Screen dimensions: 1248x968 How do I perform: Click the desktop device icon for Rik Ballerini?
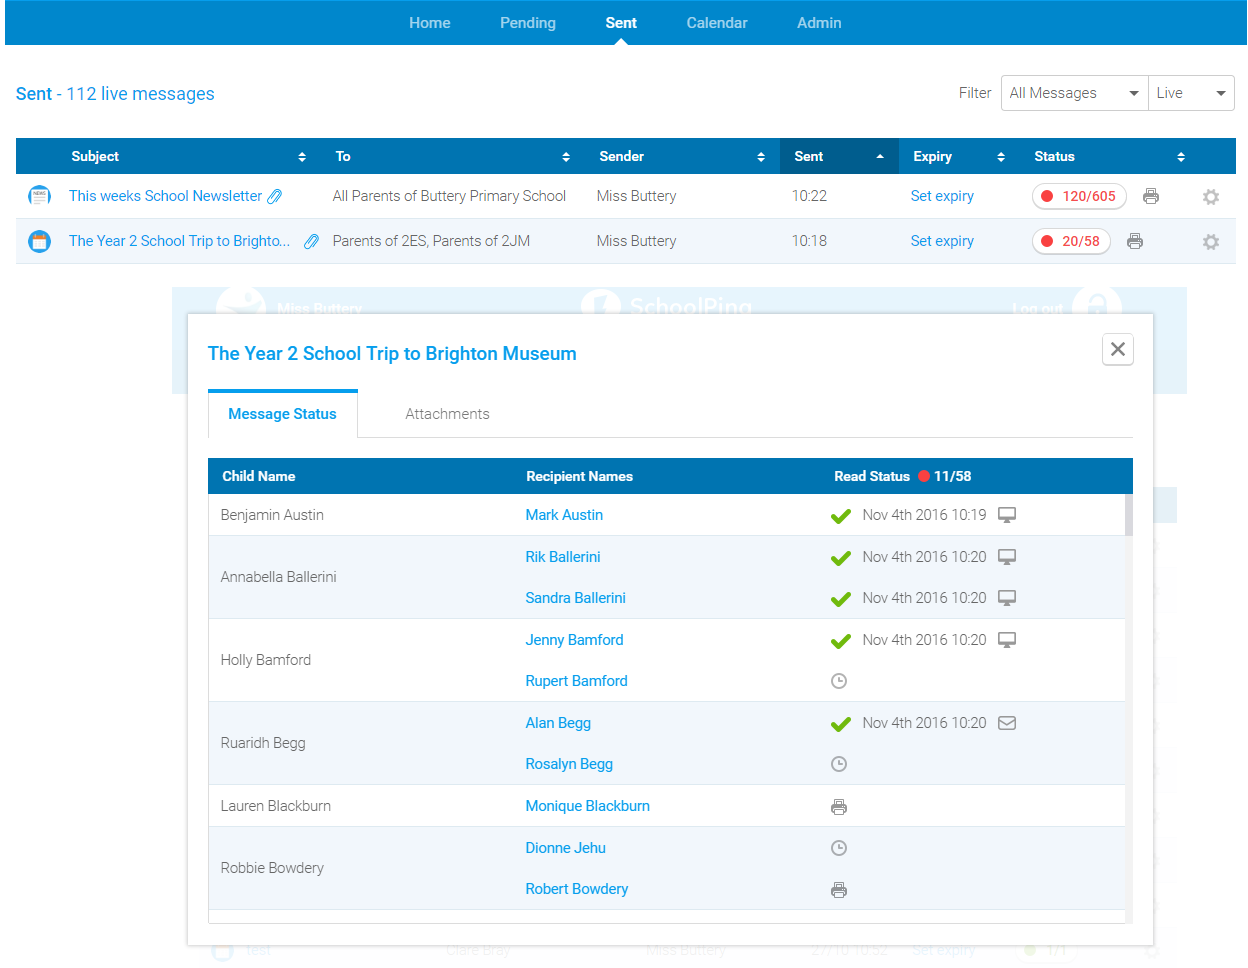(1007, 557)
